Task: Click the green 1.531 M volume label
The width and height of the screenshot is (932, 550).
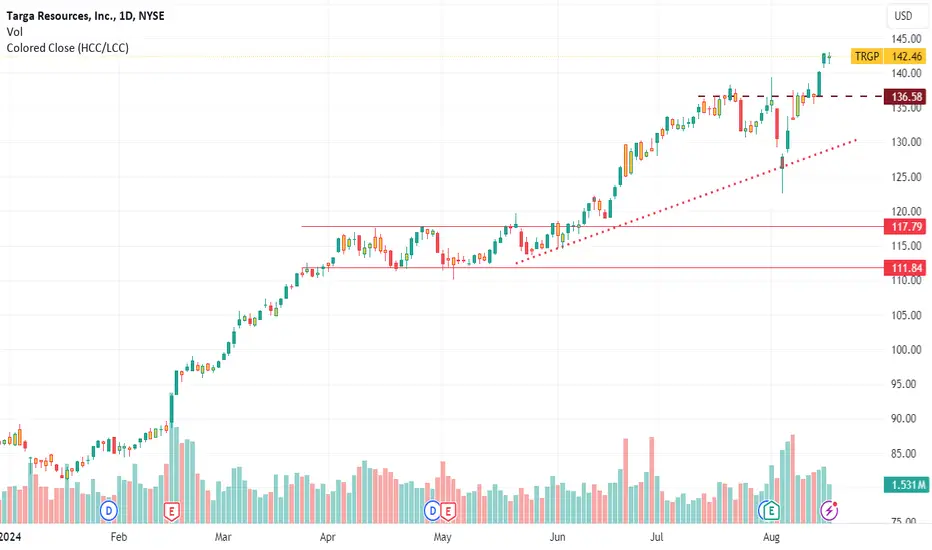Action: tap(906, 485)
